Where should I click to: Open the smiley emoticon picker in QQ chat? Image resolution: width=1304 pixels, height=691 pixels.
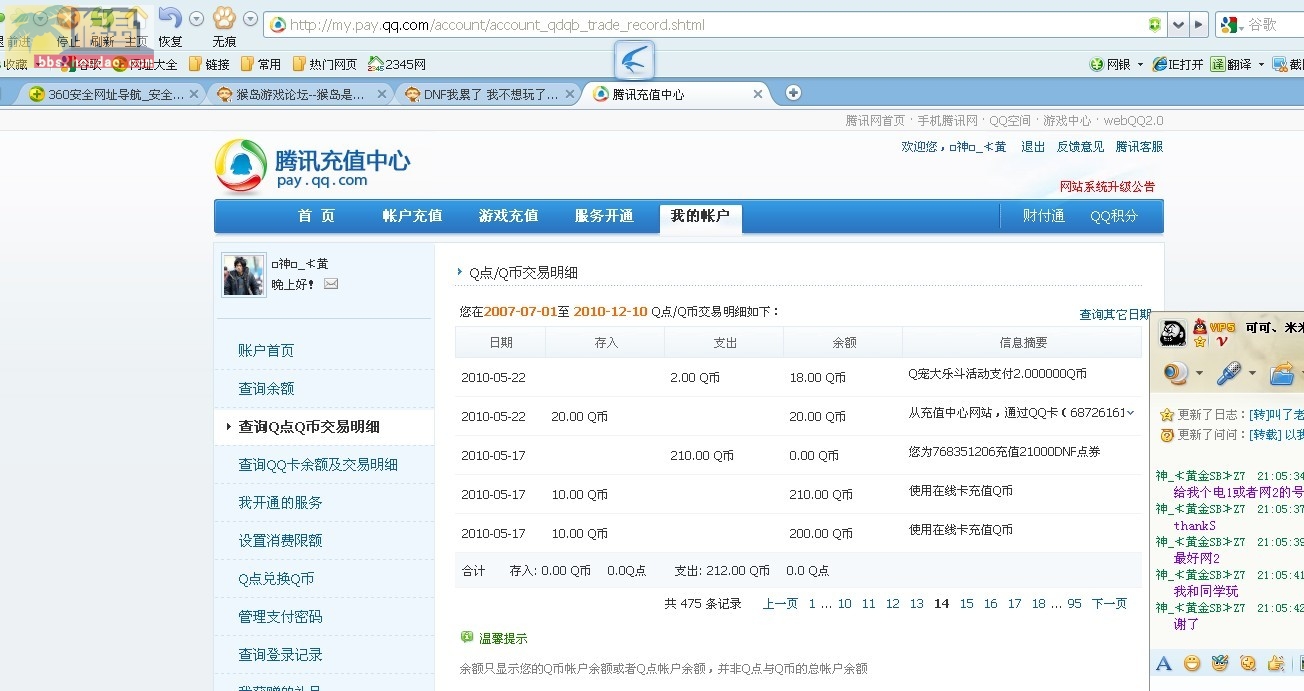coord(1192,663)
